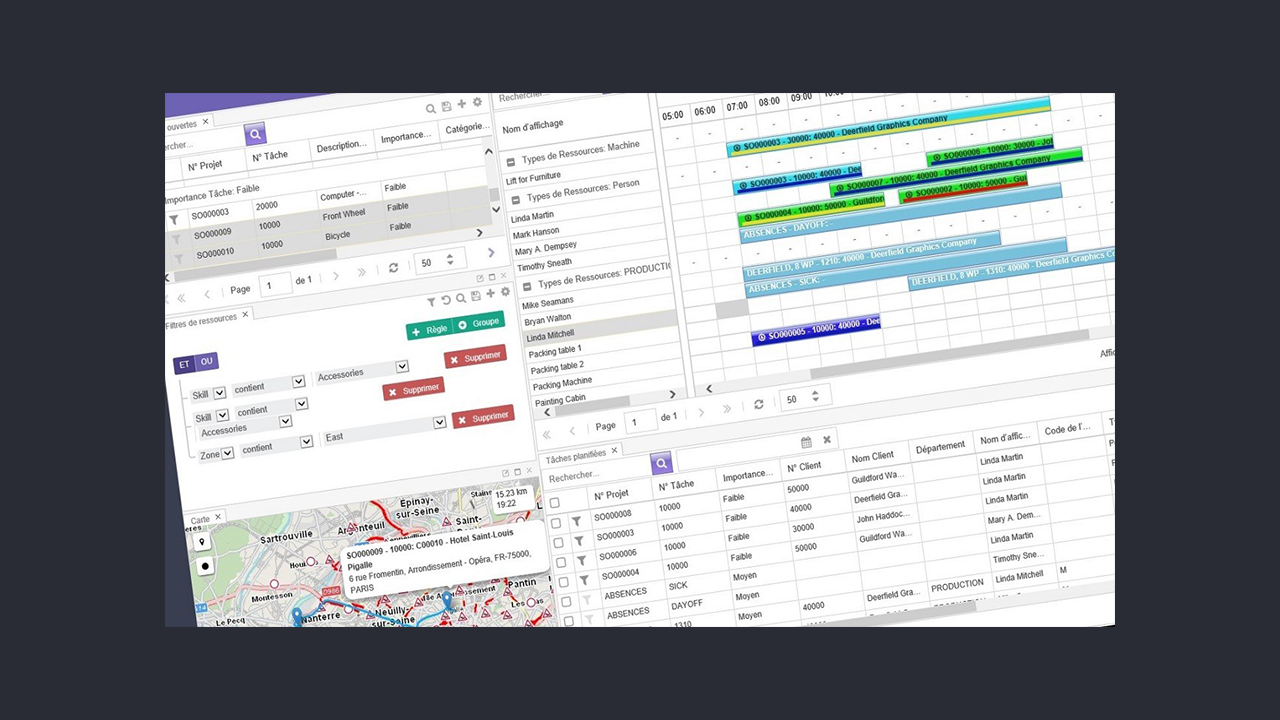Screen dimensions: 1280x720
Task: Click the plus icon in resource filters toolbar
Action: [490, 293]
